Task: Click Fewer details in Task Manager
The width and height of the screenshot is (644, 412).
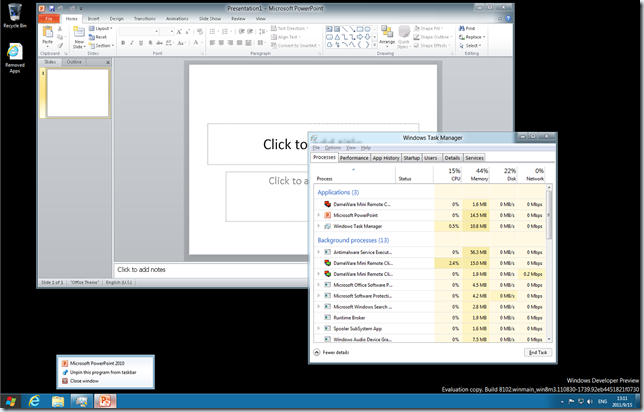Action: click(x=331, y=352)
